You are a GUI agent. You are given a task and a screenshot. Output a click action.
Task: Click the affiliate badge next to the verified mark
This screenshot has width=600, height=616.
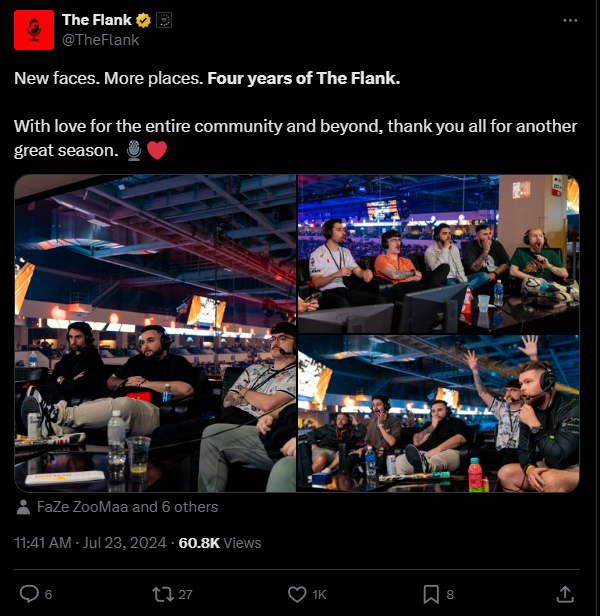[164, 20]
